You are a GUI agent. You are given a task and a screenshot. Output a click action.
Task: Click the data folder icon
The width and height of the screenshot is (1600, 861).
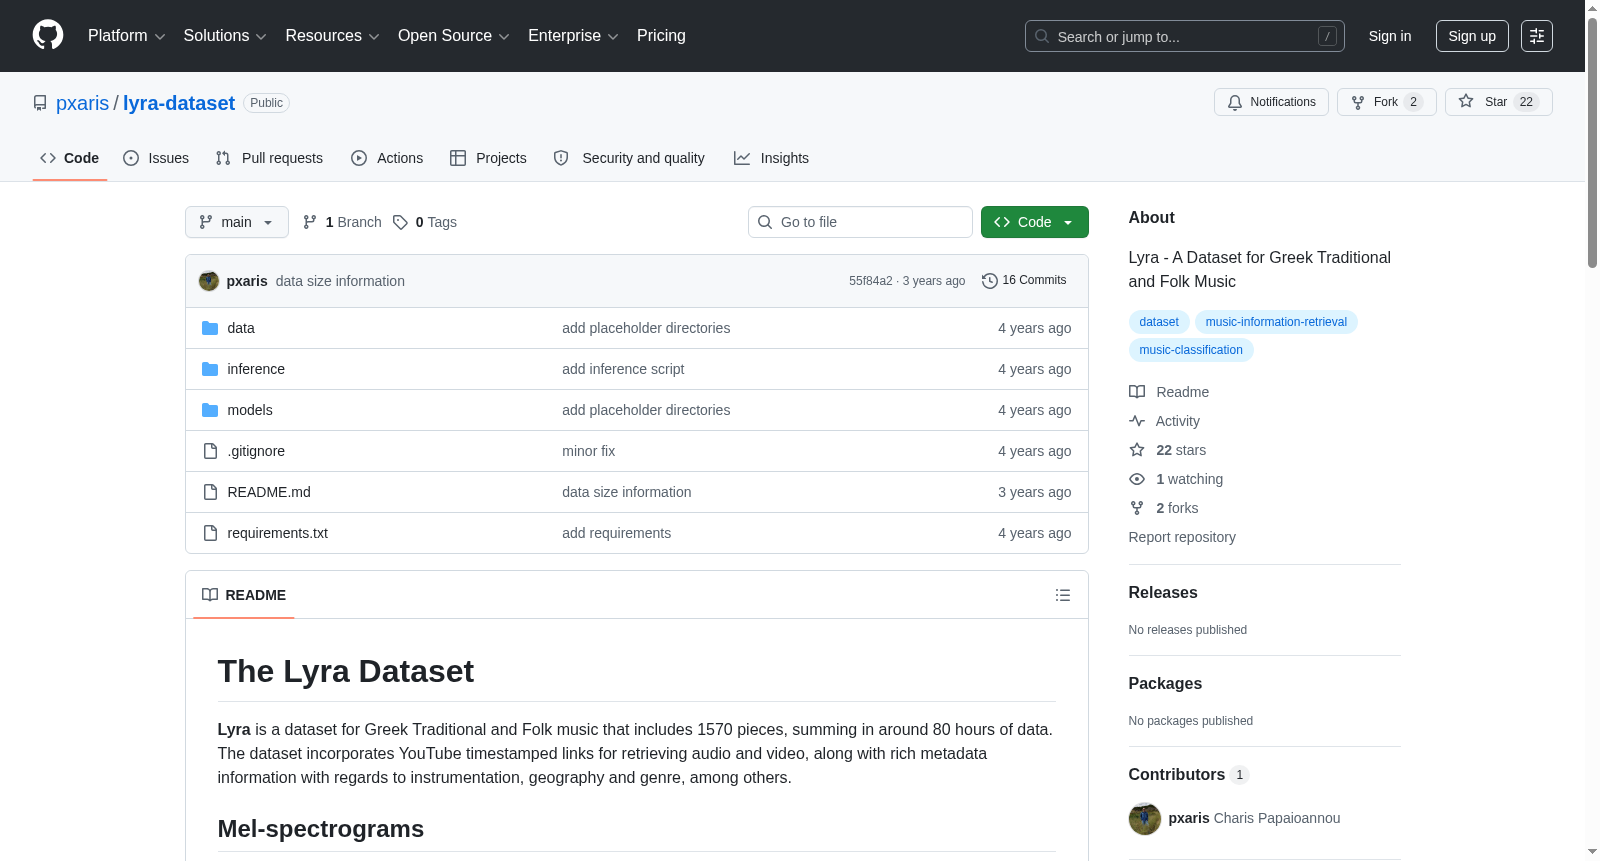coord(210,328)
